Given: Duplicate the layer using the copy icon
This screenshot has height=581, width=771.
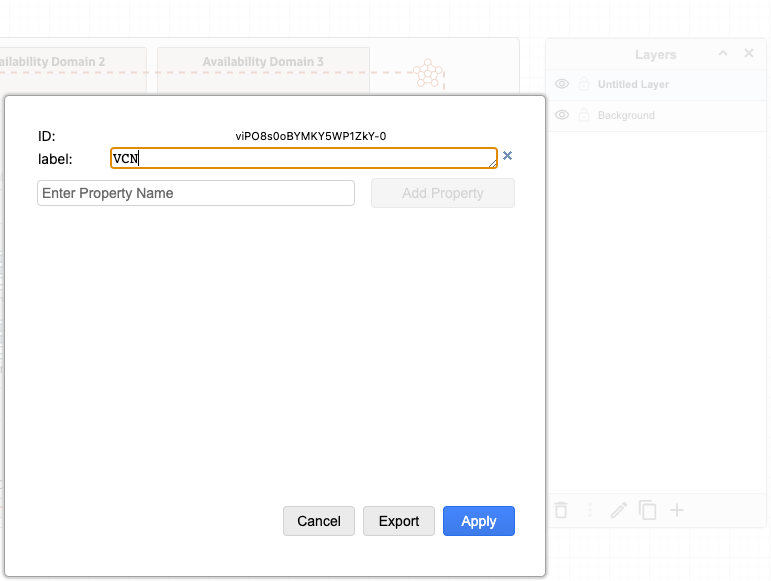Looking at the screenshot, I should (648, 510).
